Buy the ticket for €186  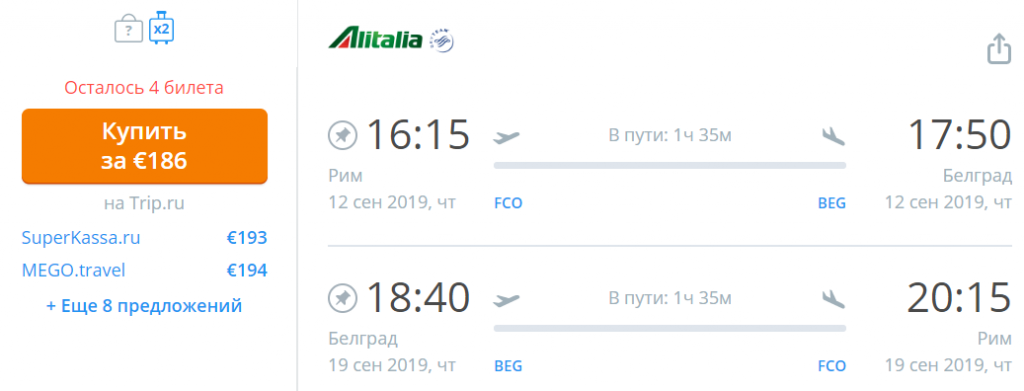[x=144, y=146]
